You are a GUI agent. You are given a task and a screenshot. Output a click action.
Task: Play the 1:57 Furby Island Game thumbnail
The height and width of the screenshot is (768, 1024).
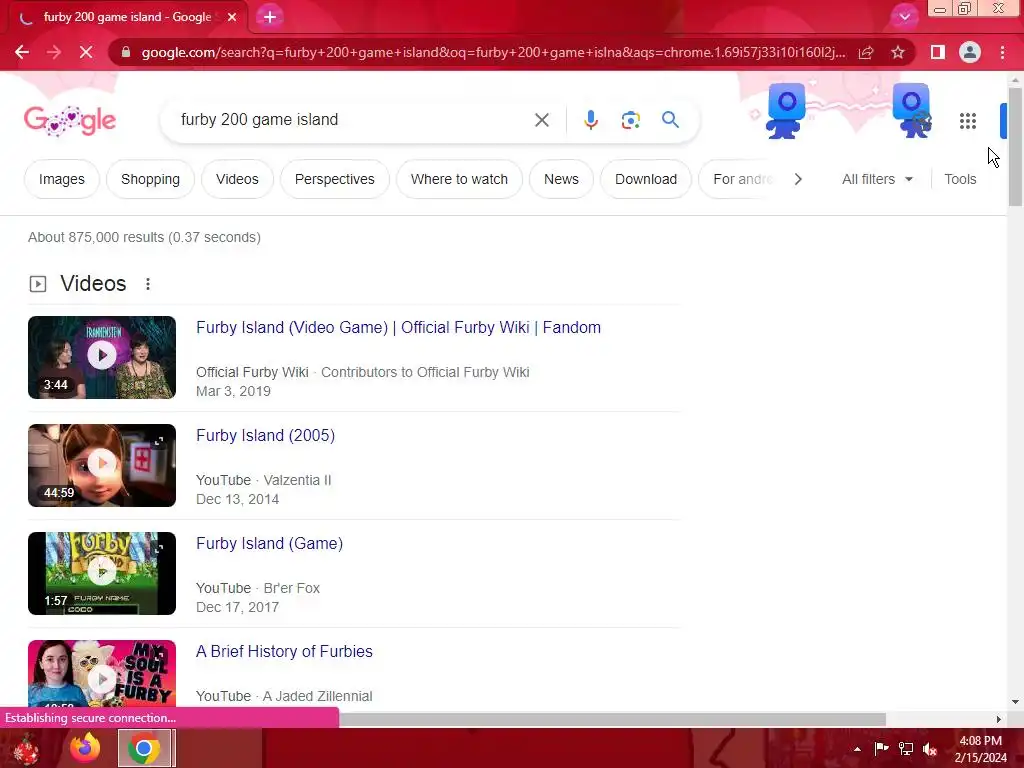point(102,573)
